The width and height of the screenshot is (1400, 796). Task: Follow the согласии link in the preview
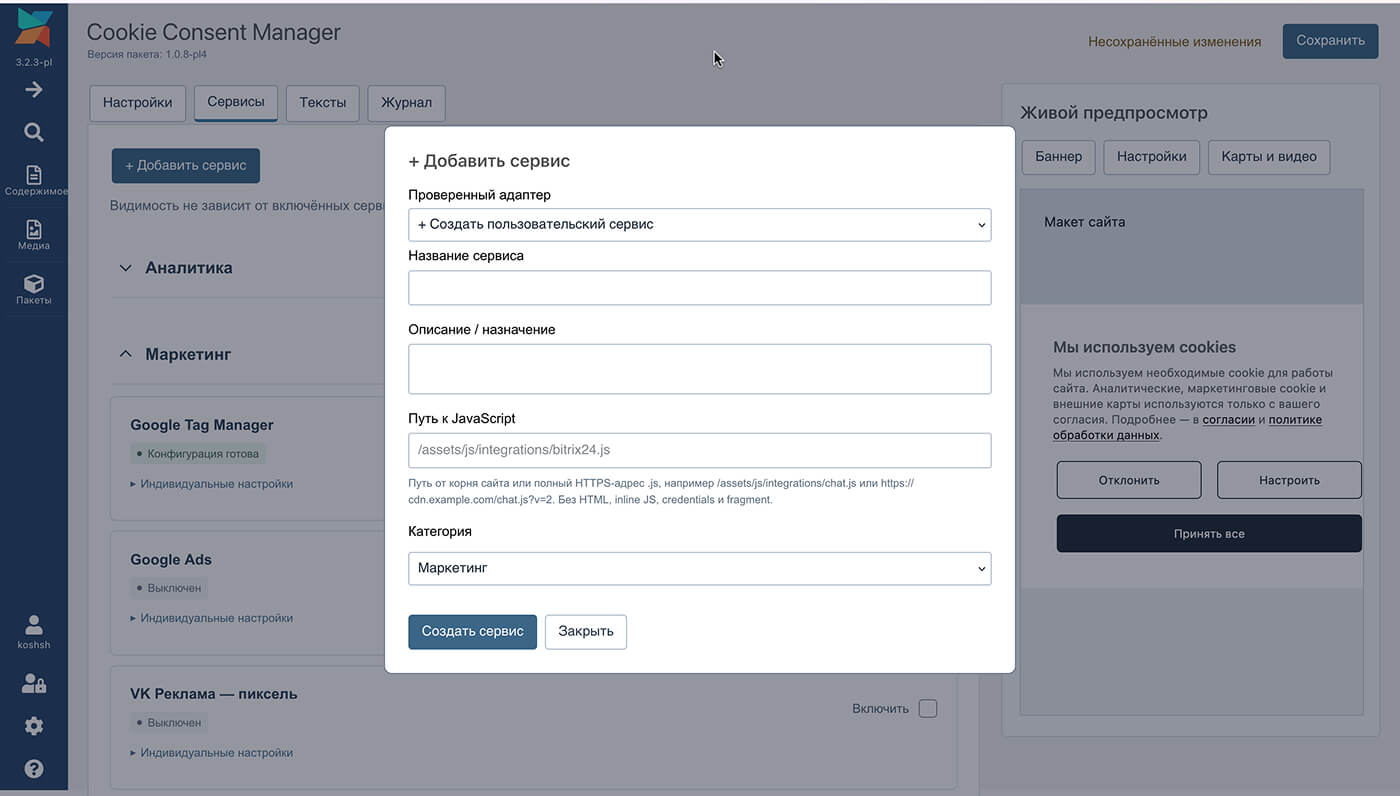(x=1229, y=420)
